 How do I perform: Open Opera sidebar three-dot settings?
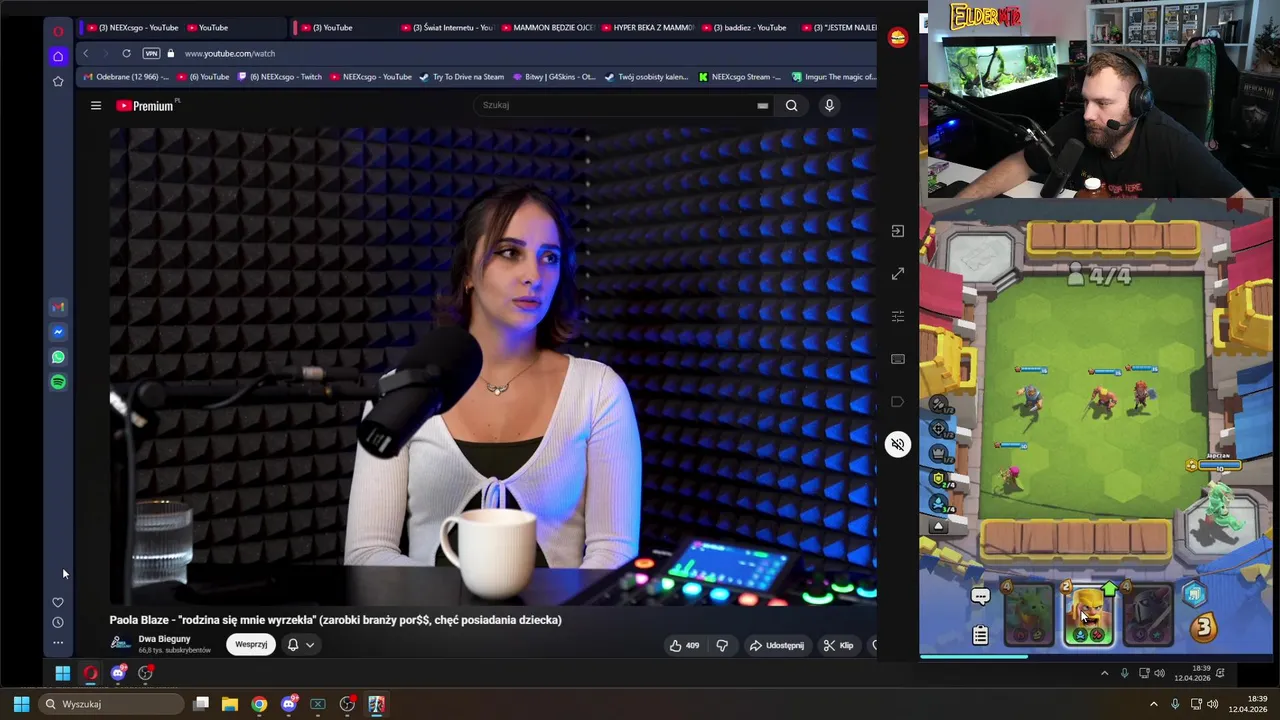pyautogui.click(x=58, y=643)
